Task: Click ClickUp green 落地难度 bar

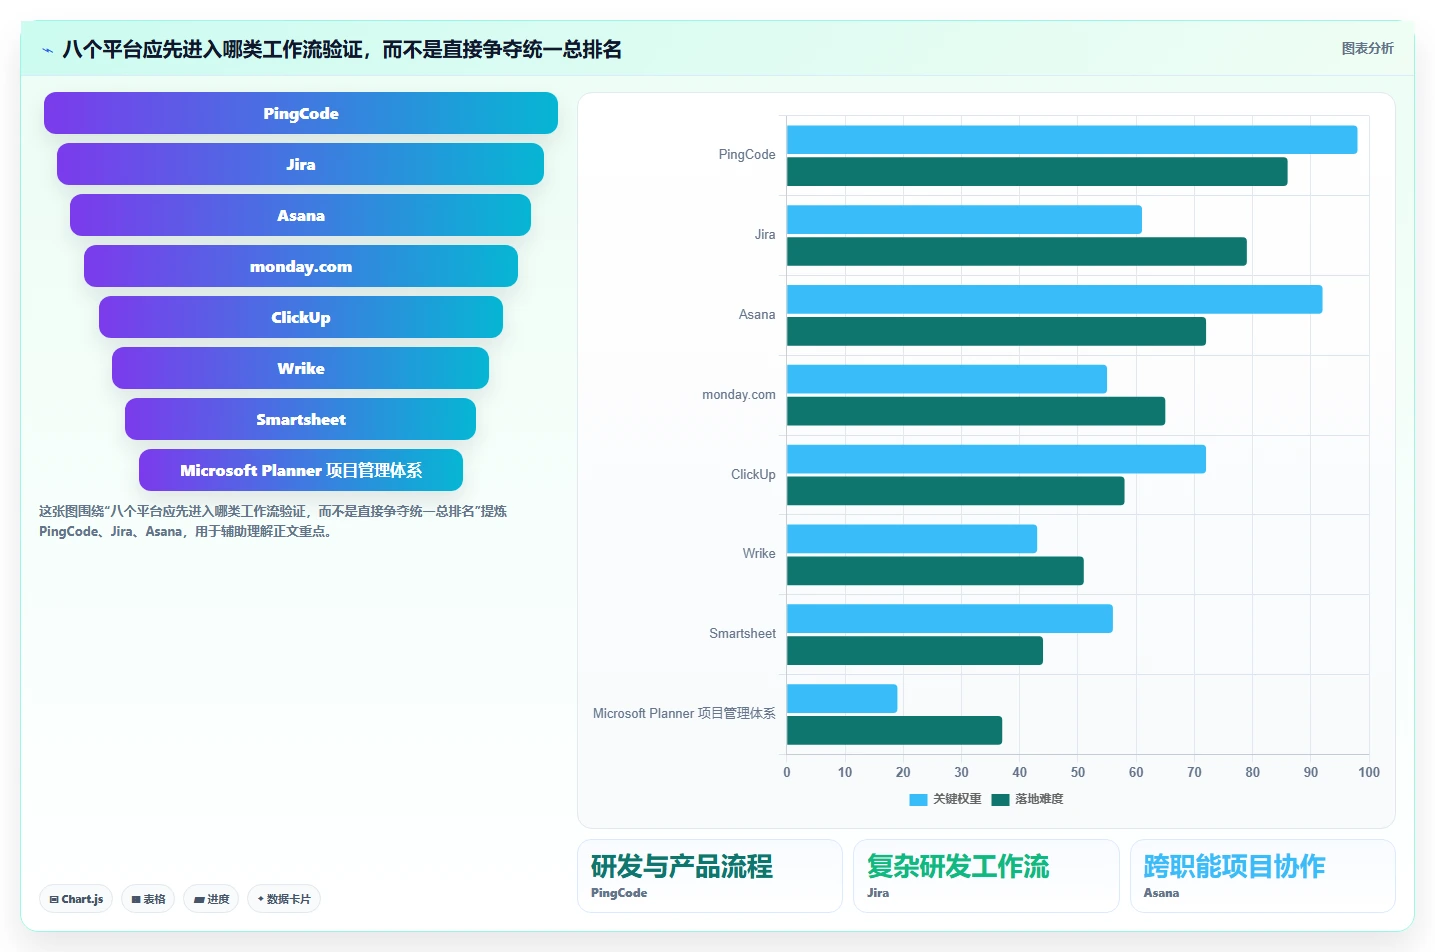Action: 956,491
